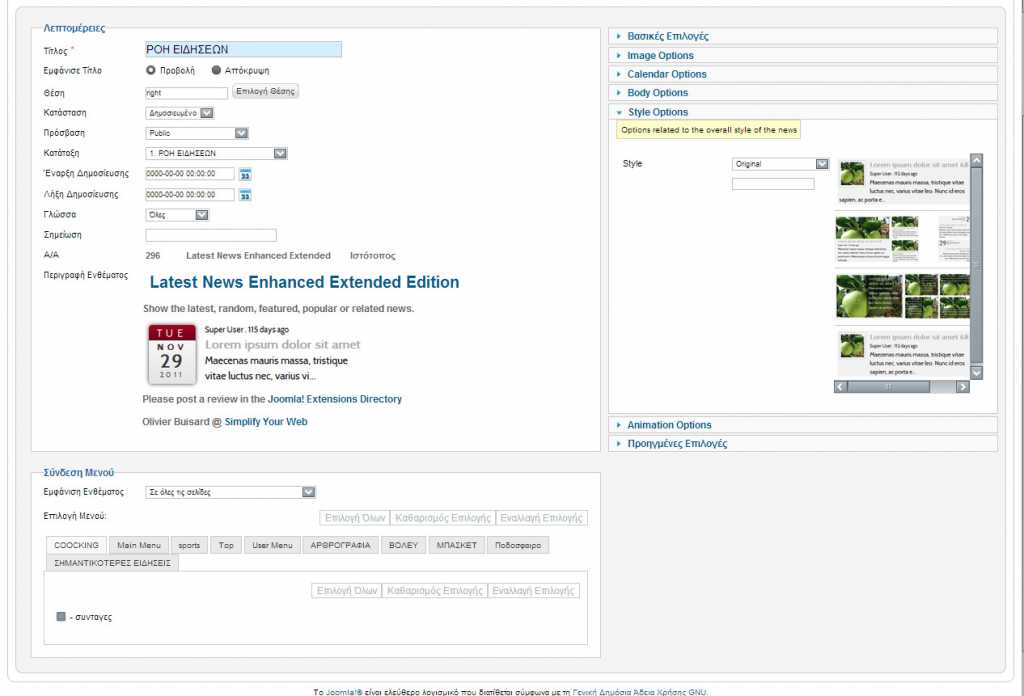Viewport: 1024px width, 696px height.
Task: Open the Κατάσταση dropdown
Action: point(180,113)
